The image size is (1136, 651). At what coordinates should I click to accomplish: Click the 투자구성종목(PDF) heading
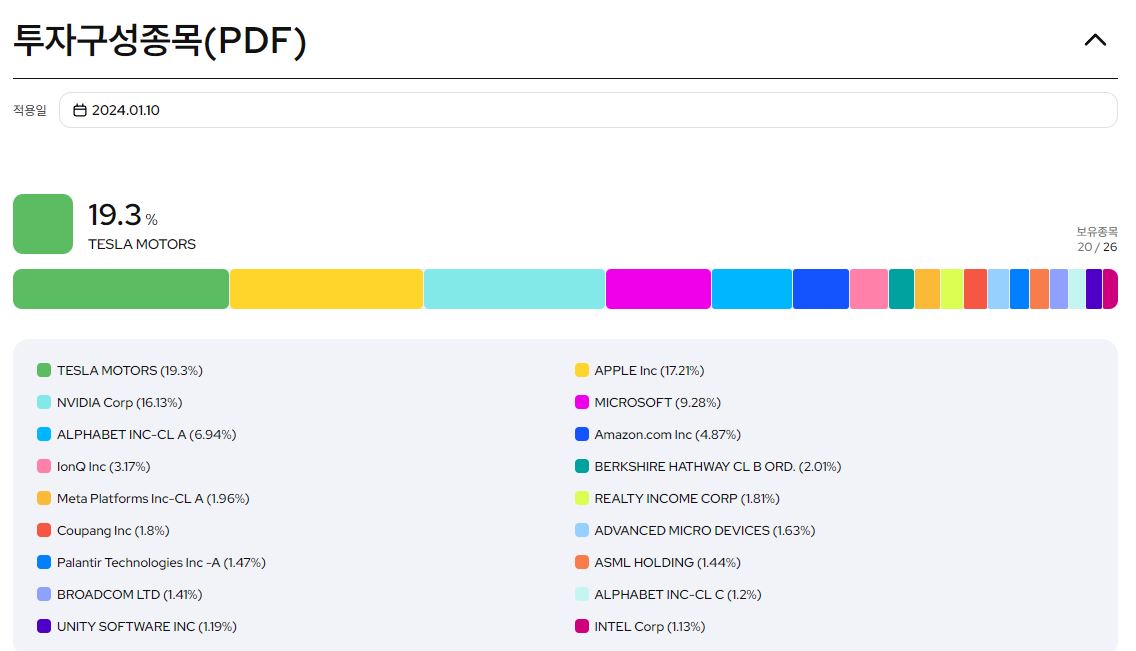pyautogui.click(x=160, y=40)
